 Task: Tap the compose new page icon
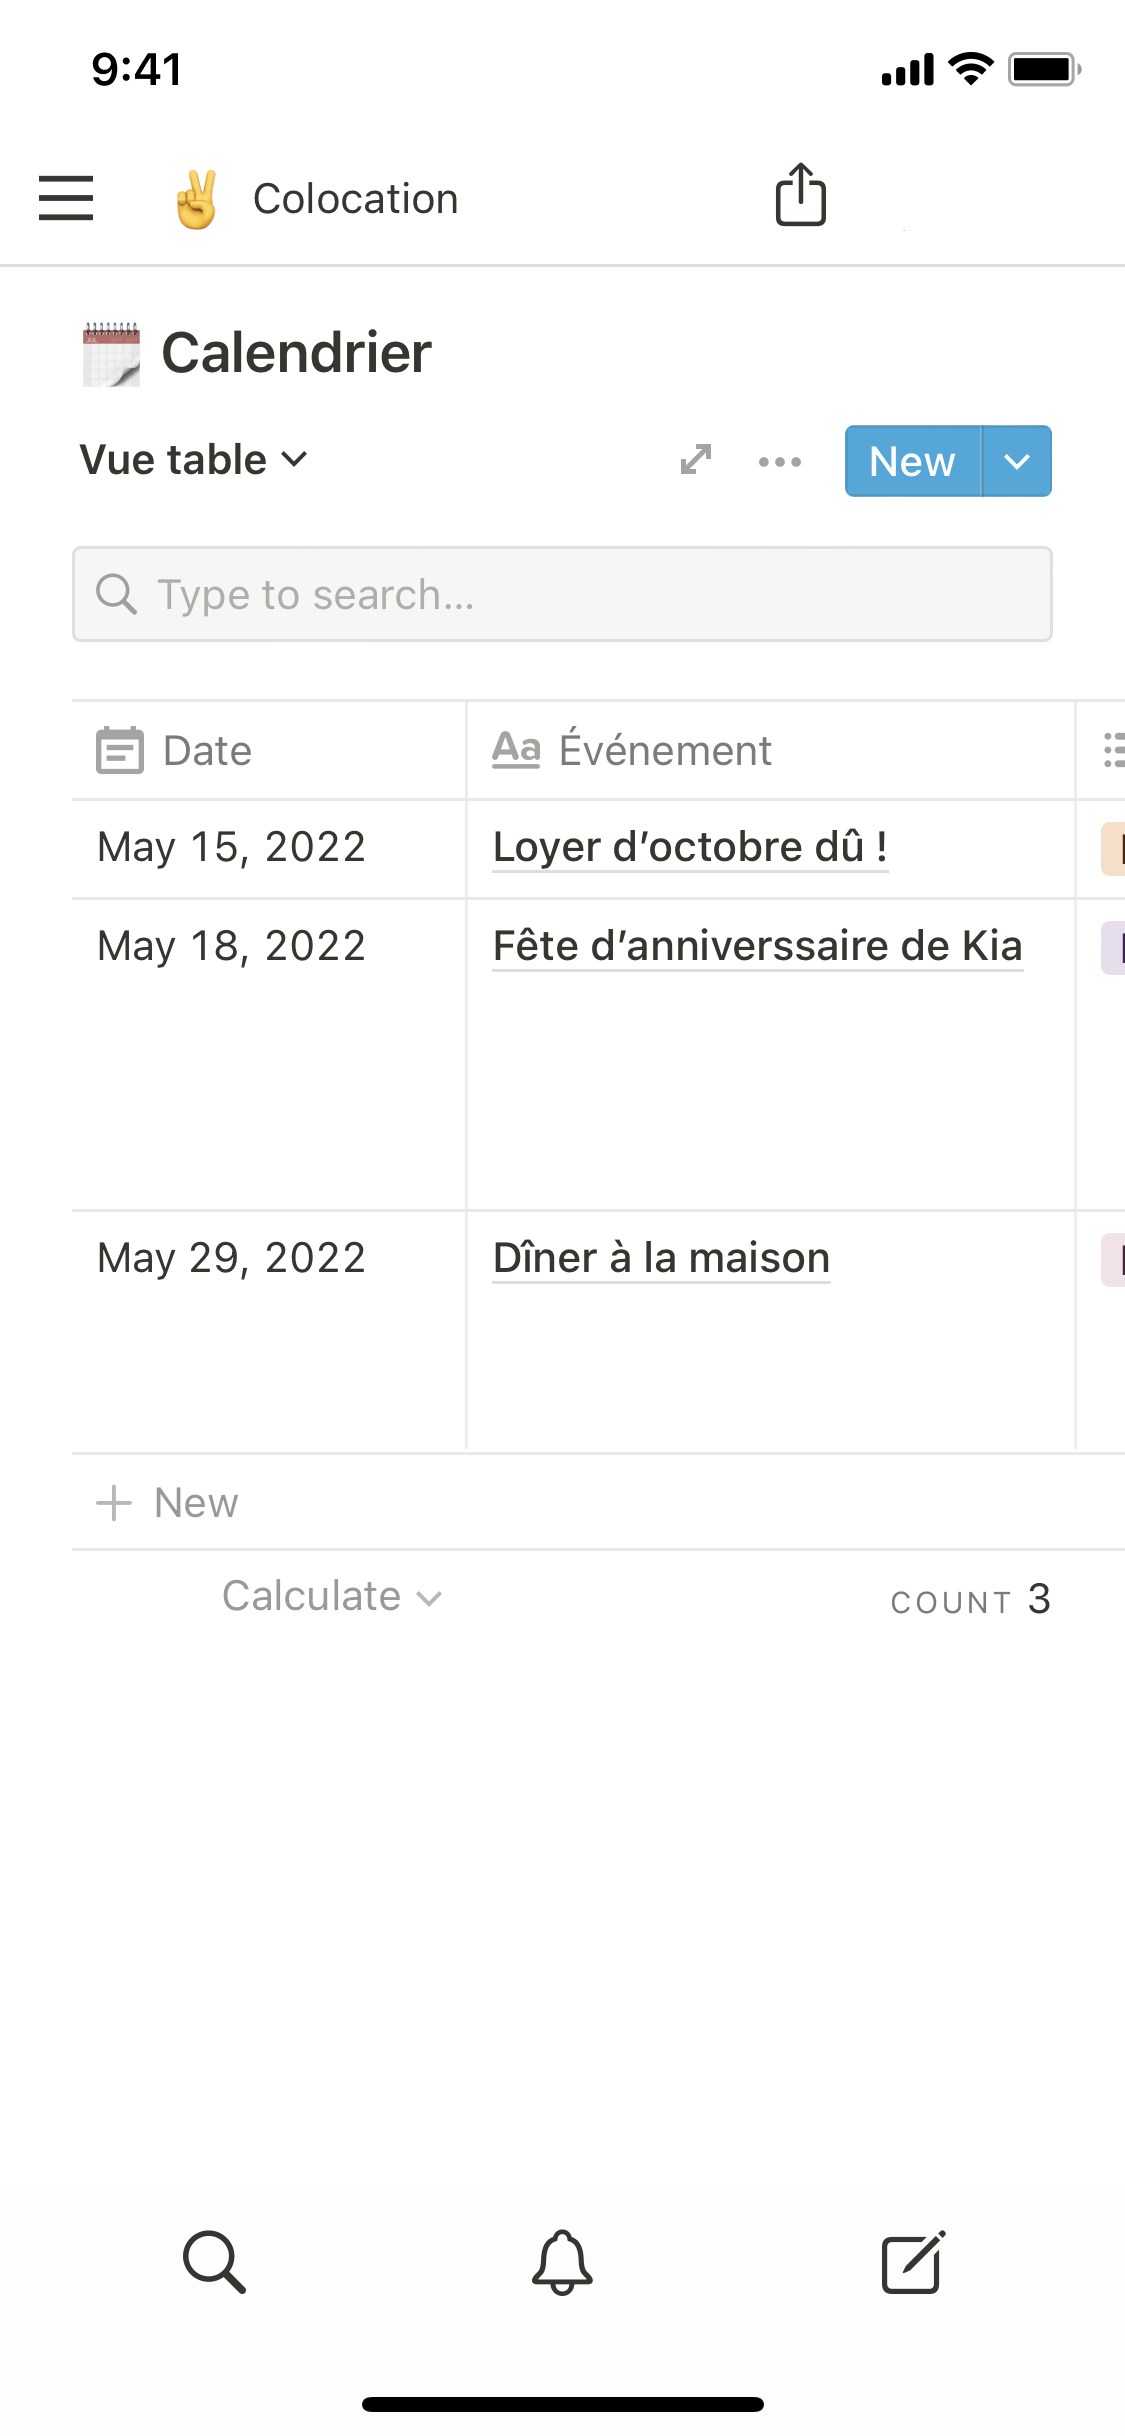[x=913, y=2261]
